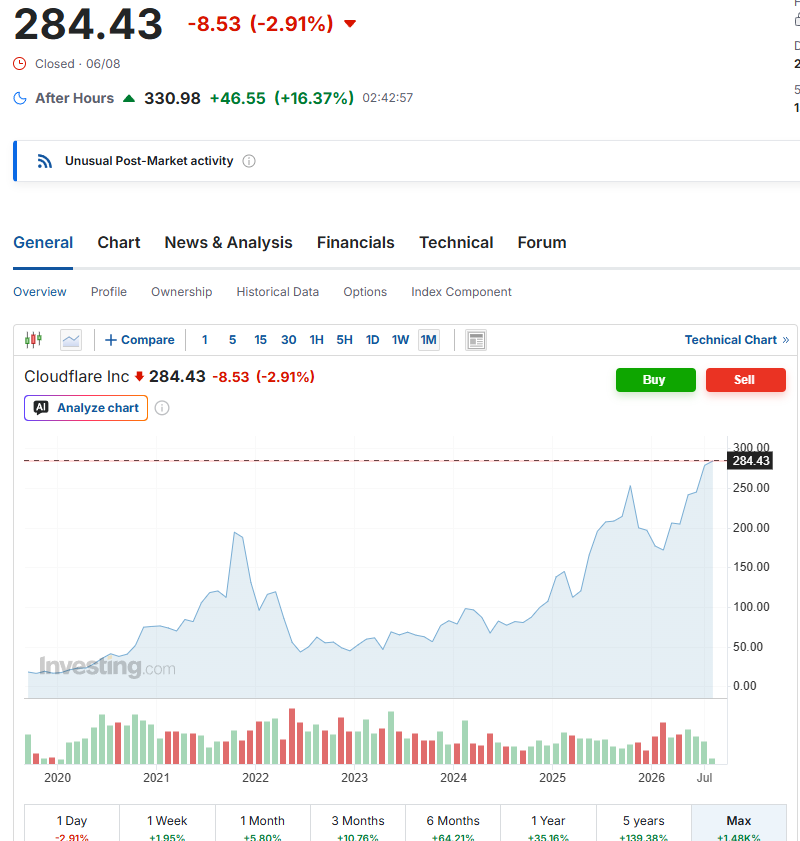Switch to candlestick chart type icon

click(33, 340)
